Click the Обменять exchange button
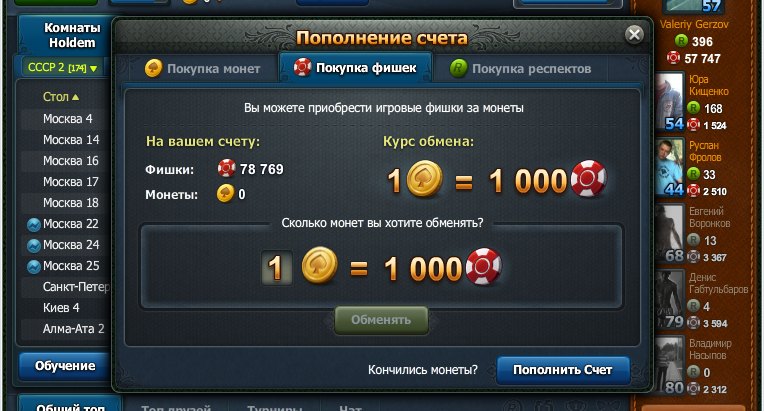This screenshot has height=411, width=764. [x=381, y=320]
